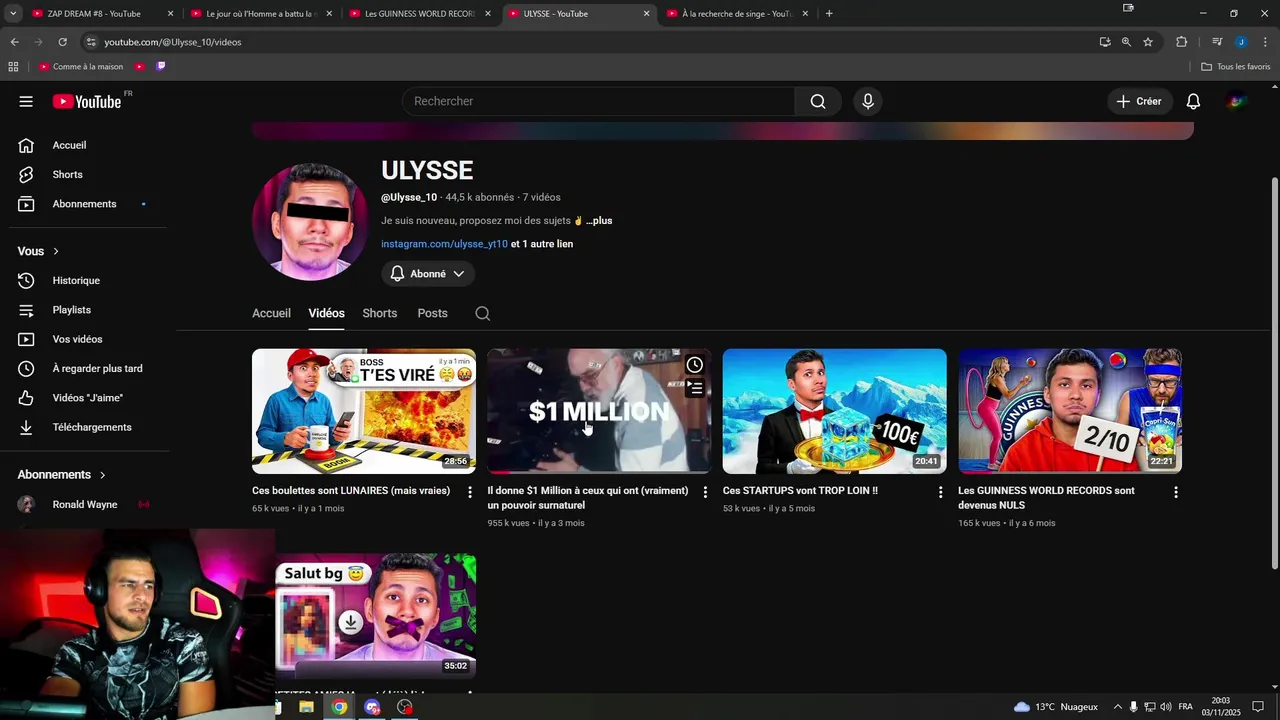This screenshot has width=1280, height=720.
Task: Expand channel description with ...plus
Action: 599,220
